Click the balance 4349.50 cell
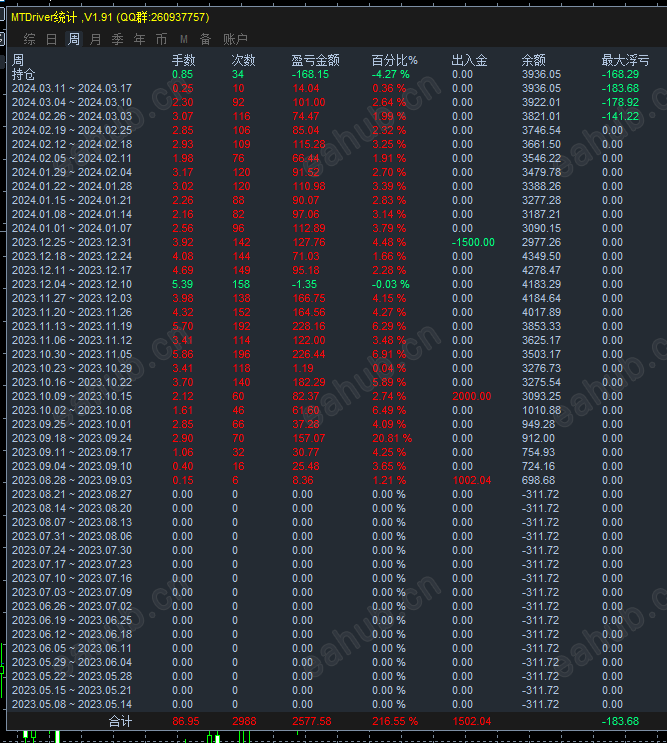This screenshot has width=667, height=743. [541, 256]
